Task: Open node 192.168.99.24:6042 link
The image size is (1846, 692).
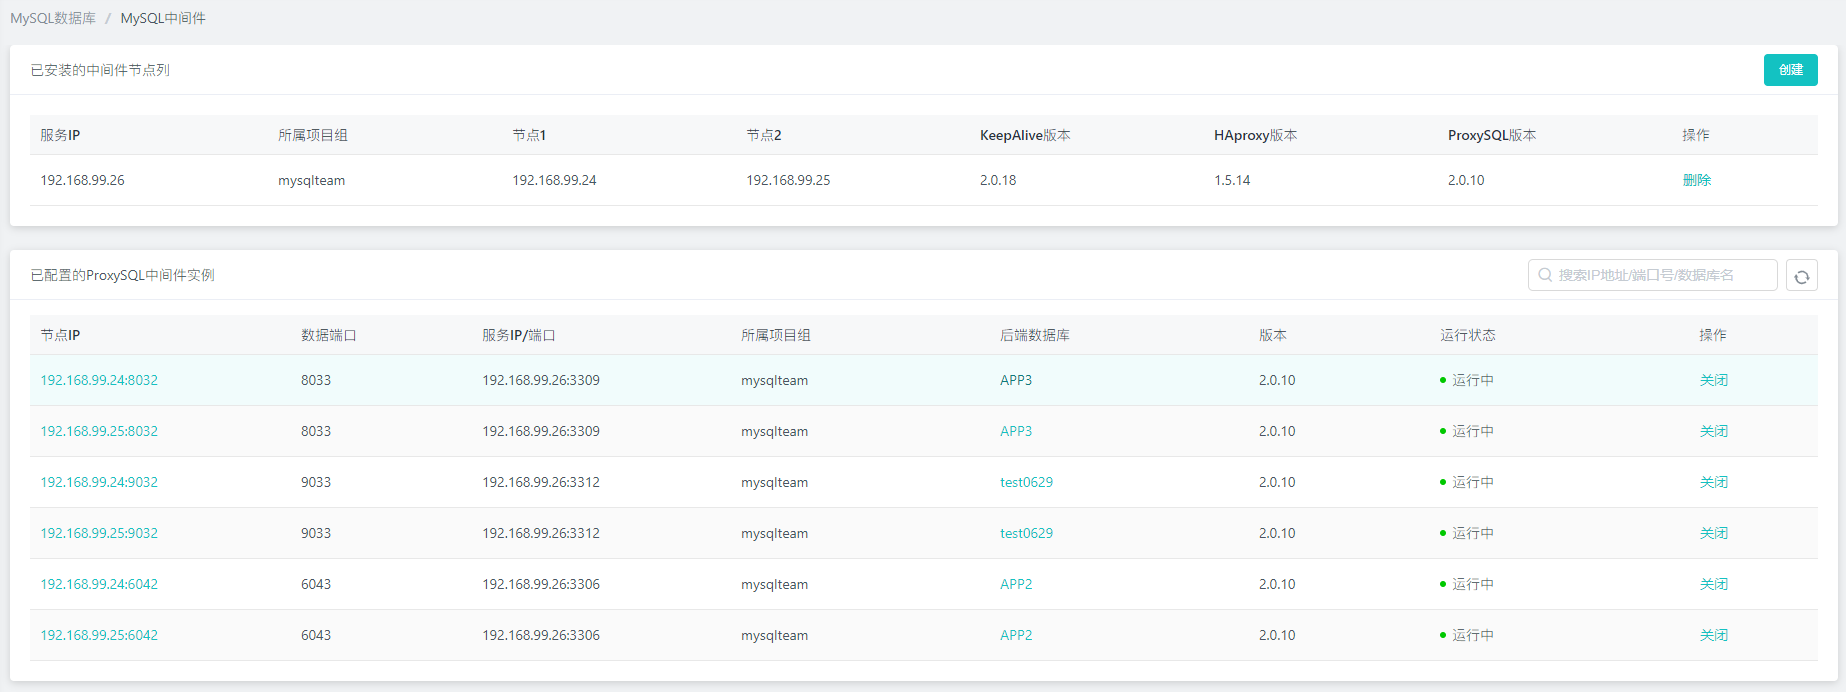Action: pos(99,584)
